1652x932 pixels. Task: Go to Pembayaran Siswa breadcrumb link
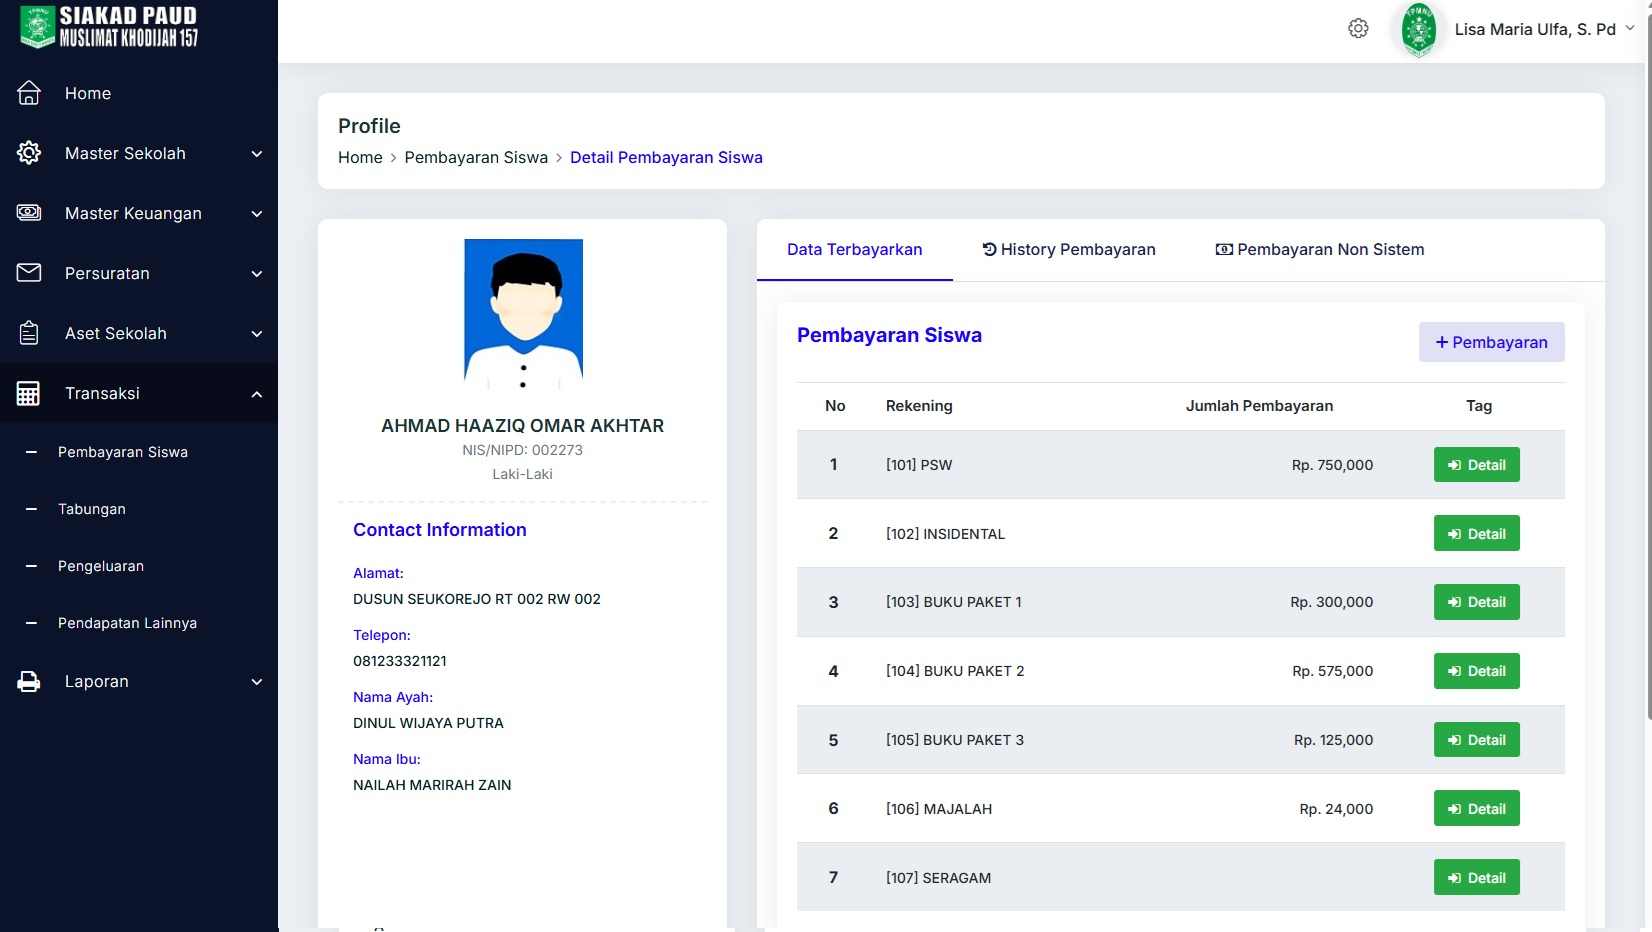click(476, 158)
